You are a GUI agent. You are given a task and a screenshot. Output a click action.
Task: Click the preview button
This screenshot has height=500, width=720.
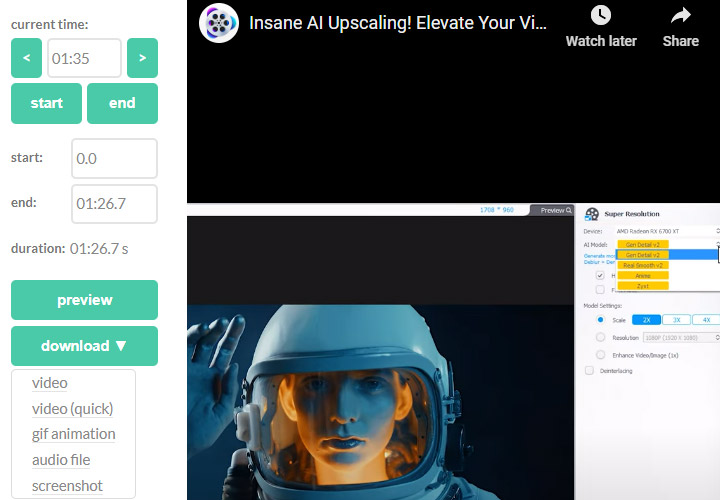[x=84, y=300]
